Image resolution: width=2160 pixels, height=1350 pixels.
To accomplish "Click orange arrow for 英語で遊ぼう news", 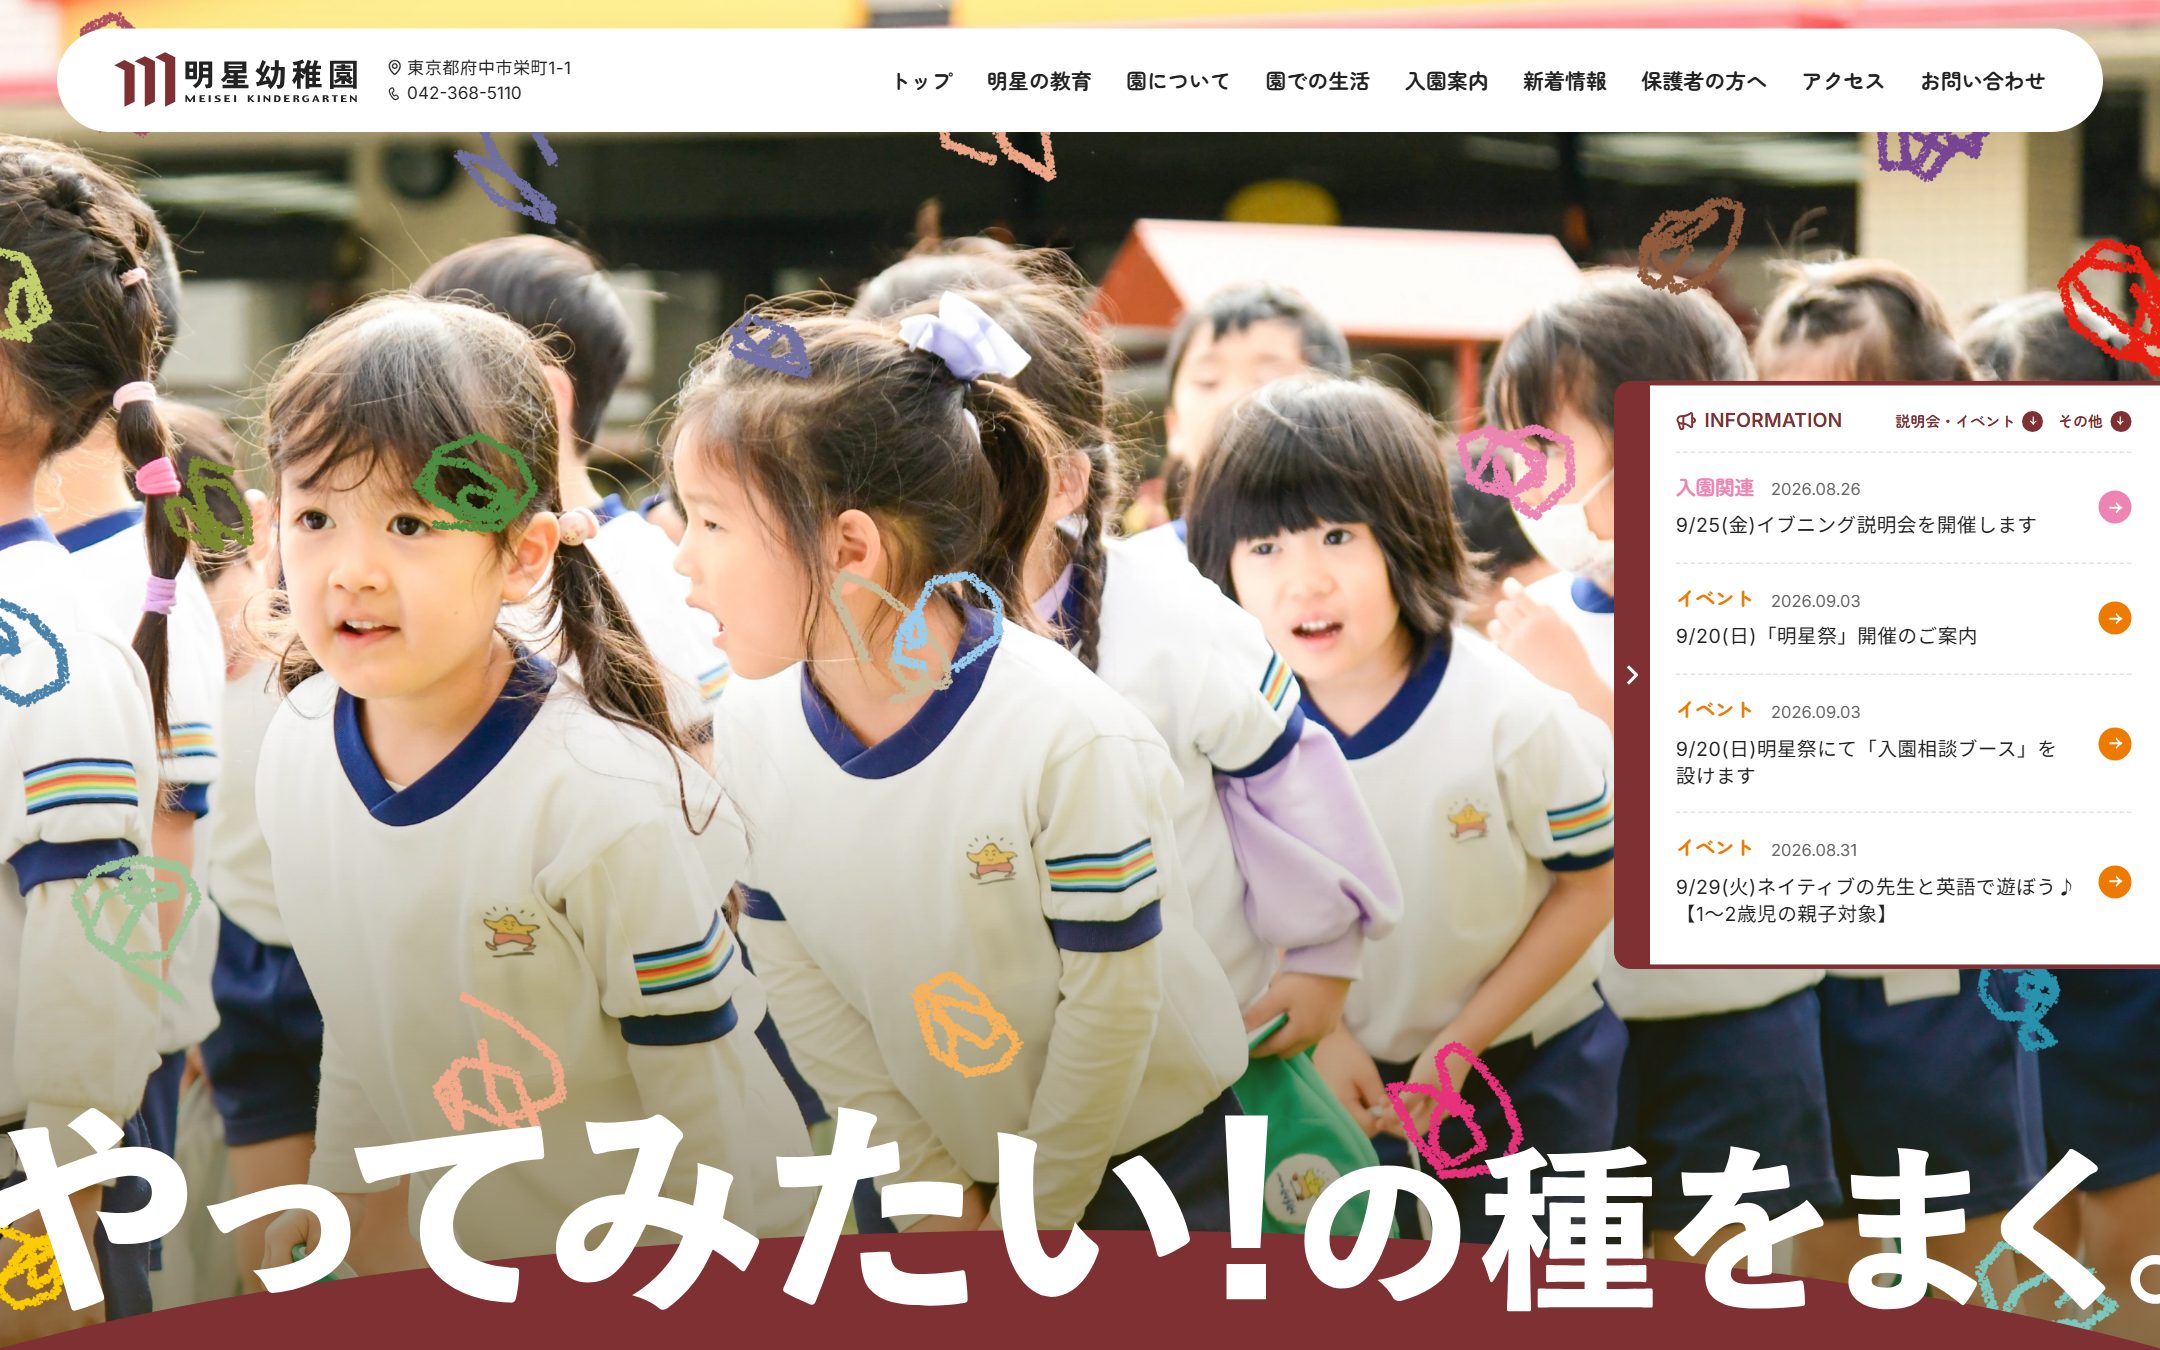I will pos(2114,882).
